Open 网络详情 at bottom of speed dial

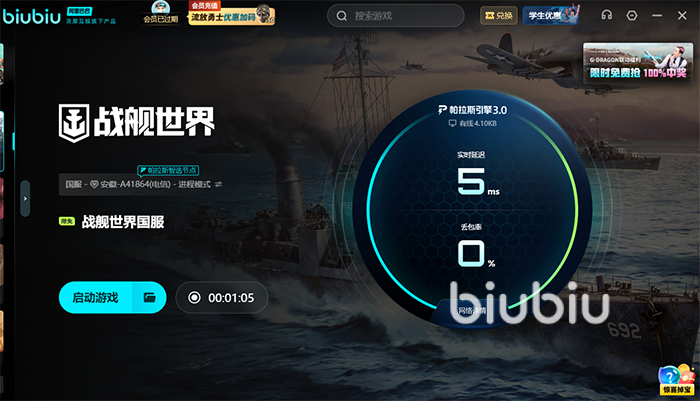pyautogui.click(x=472, y=311)
